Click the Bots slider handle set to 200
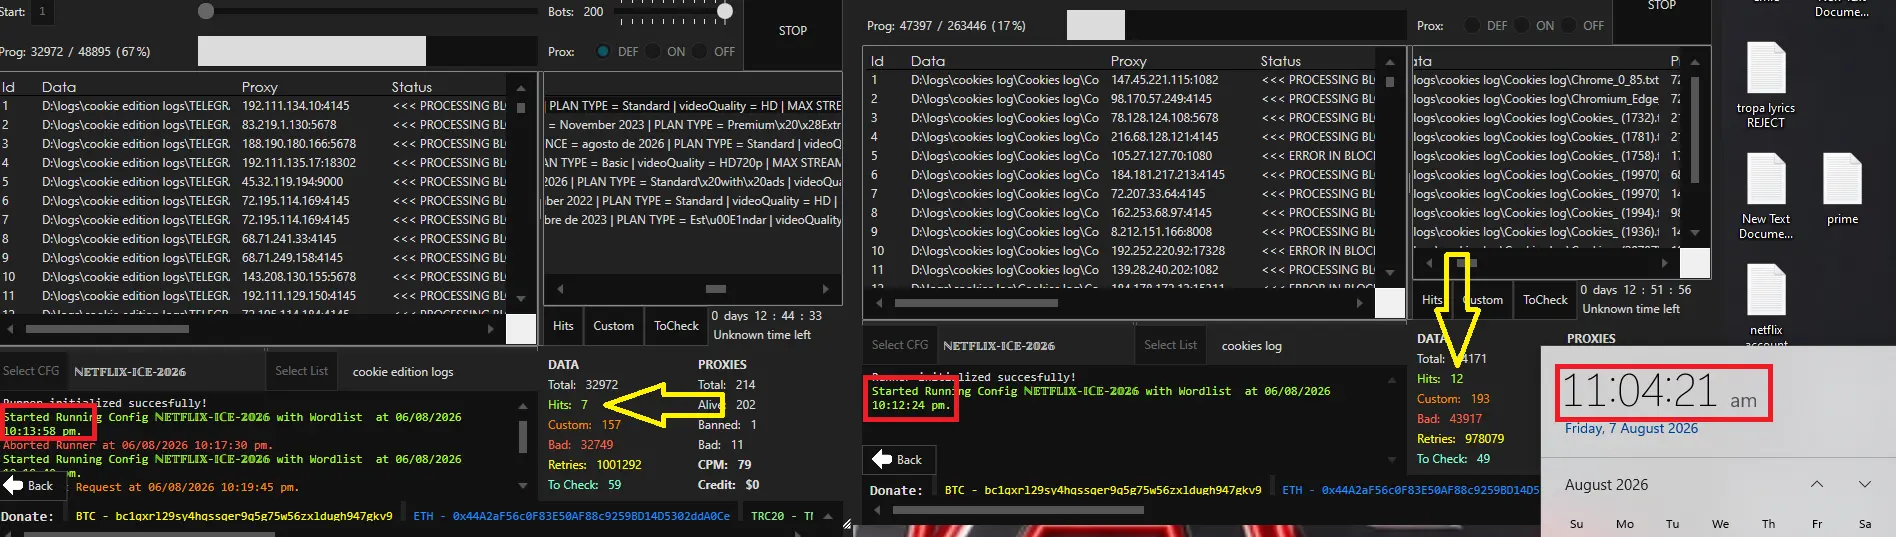The image size is (1896, 537). 725,11
